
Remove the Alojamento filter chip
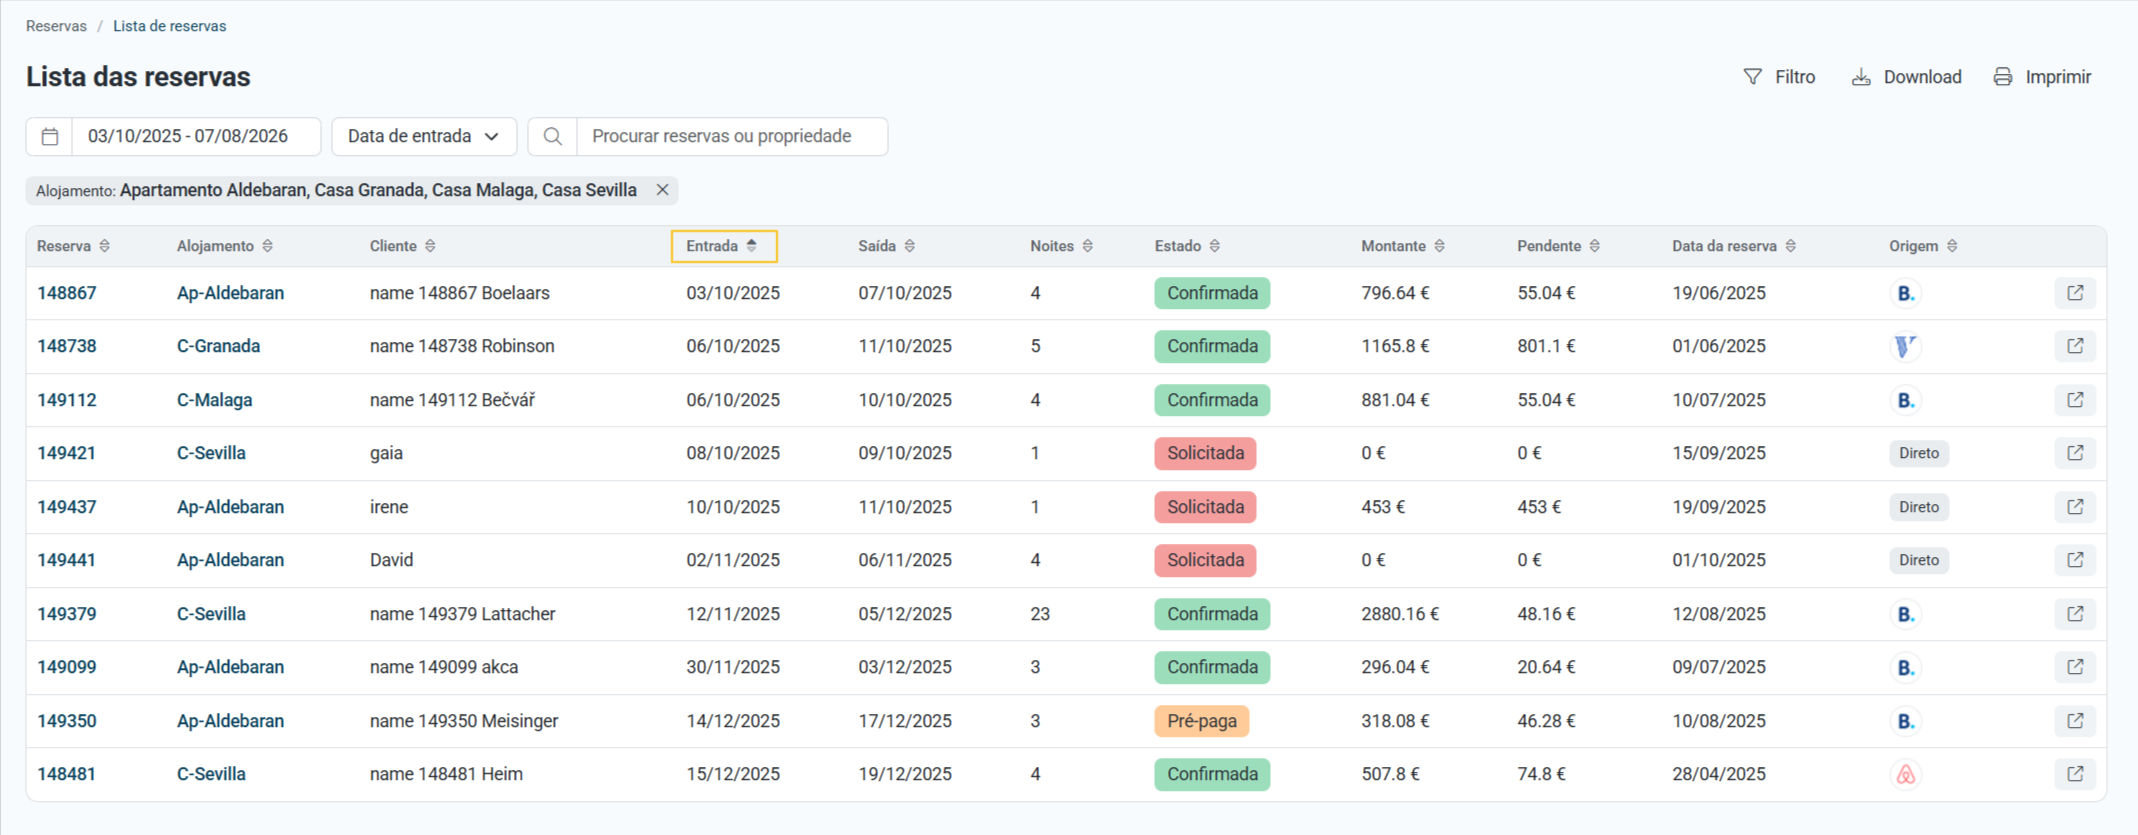(x=662, y=190)
